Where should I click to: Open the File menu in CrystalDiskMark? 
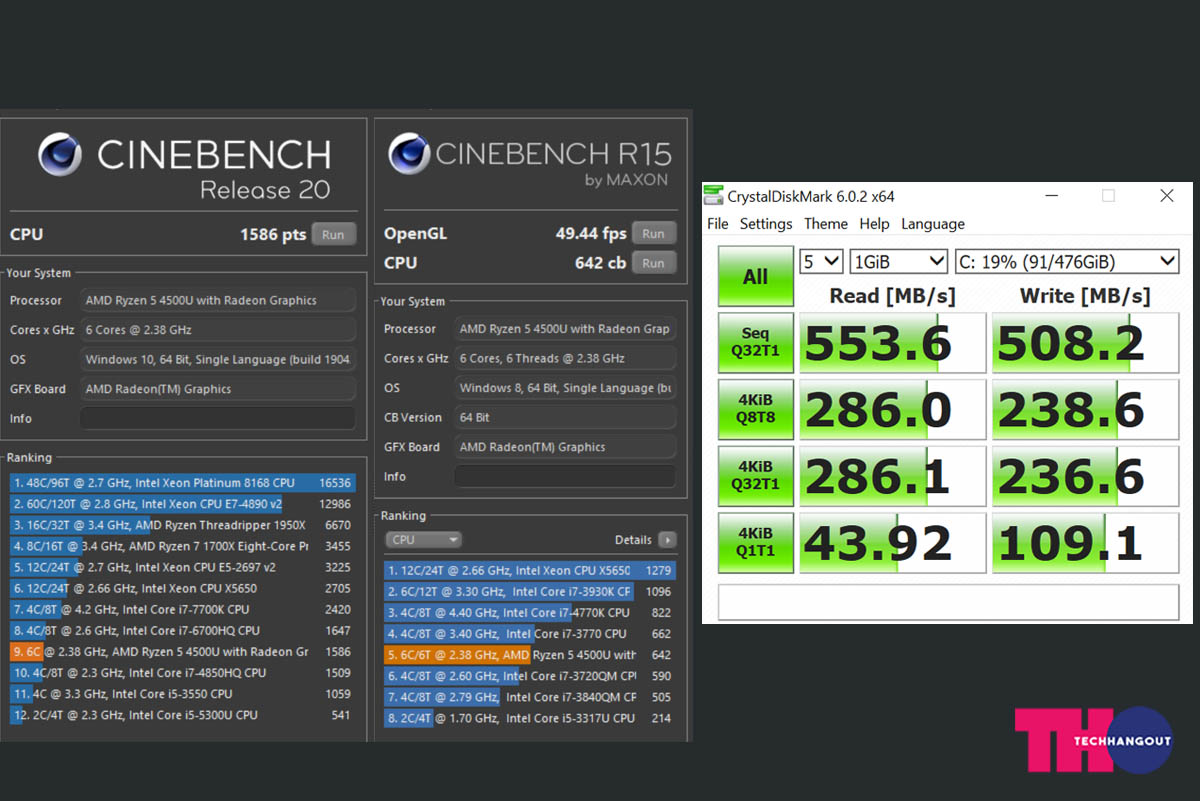(718, 224)
